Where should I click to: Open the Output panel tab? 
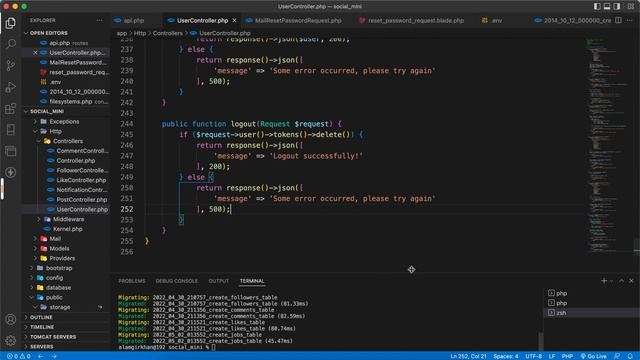point(219,281)
